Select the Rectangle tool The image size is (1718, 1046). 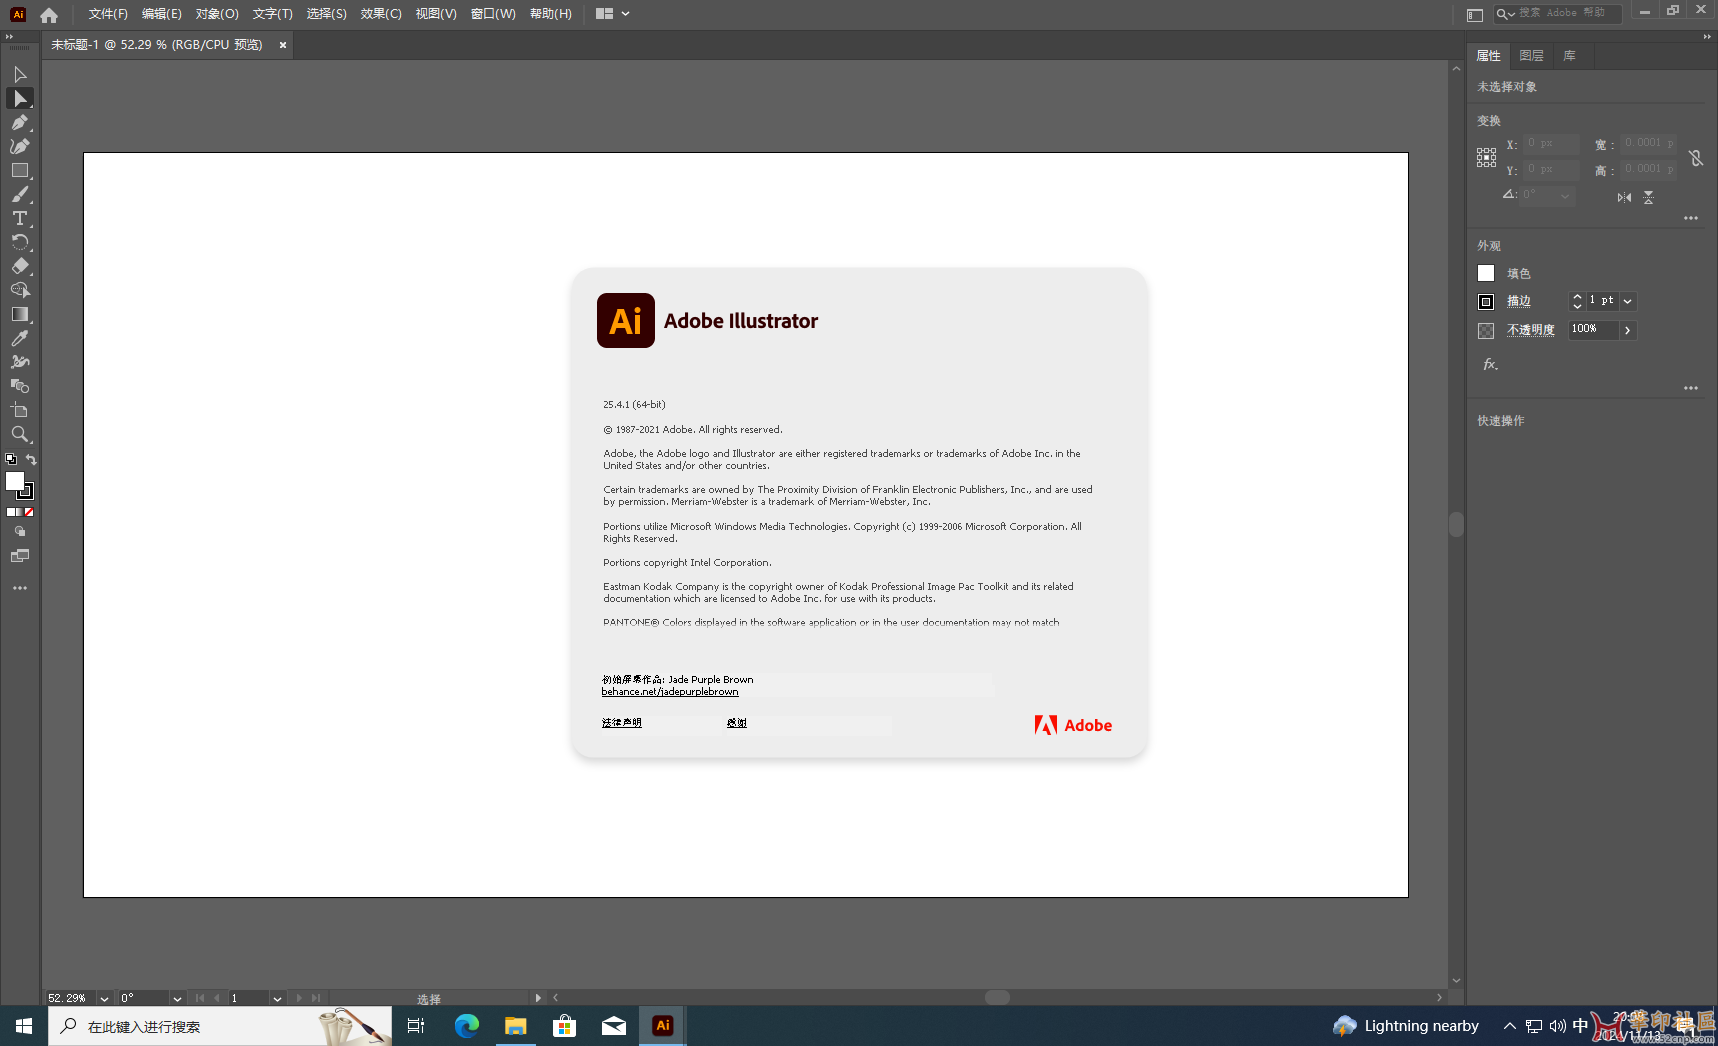tap(20, 170)
